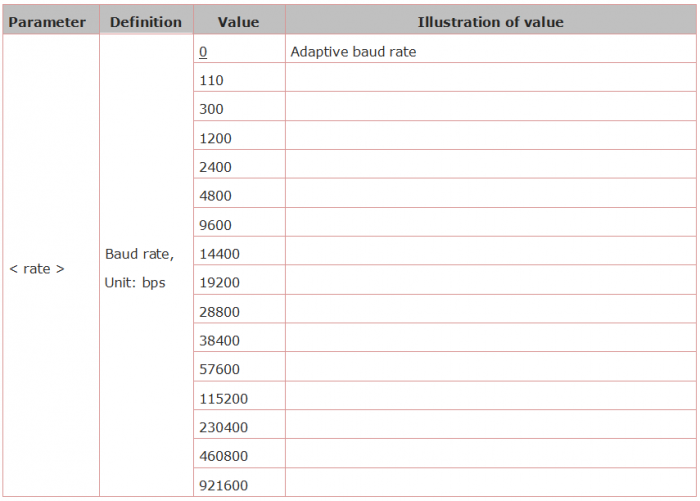Image resolution: width=700 pixels, height=501 pixels.
Task: Click the Unit: bps text
Action: [x=135, y=283]
